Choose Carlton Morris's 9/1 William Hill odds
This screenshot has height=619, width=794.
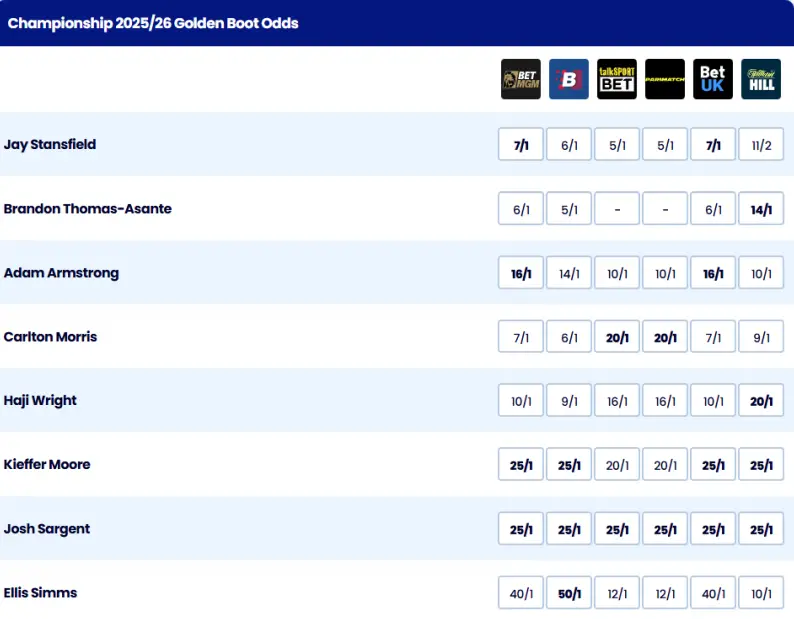pos(761,337)
